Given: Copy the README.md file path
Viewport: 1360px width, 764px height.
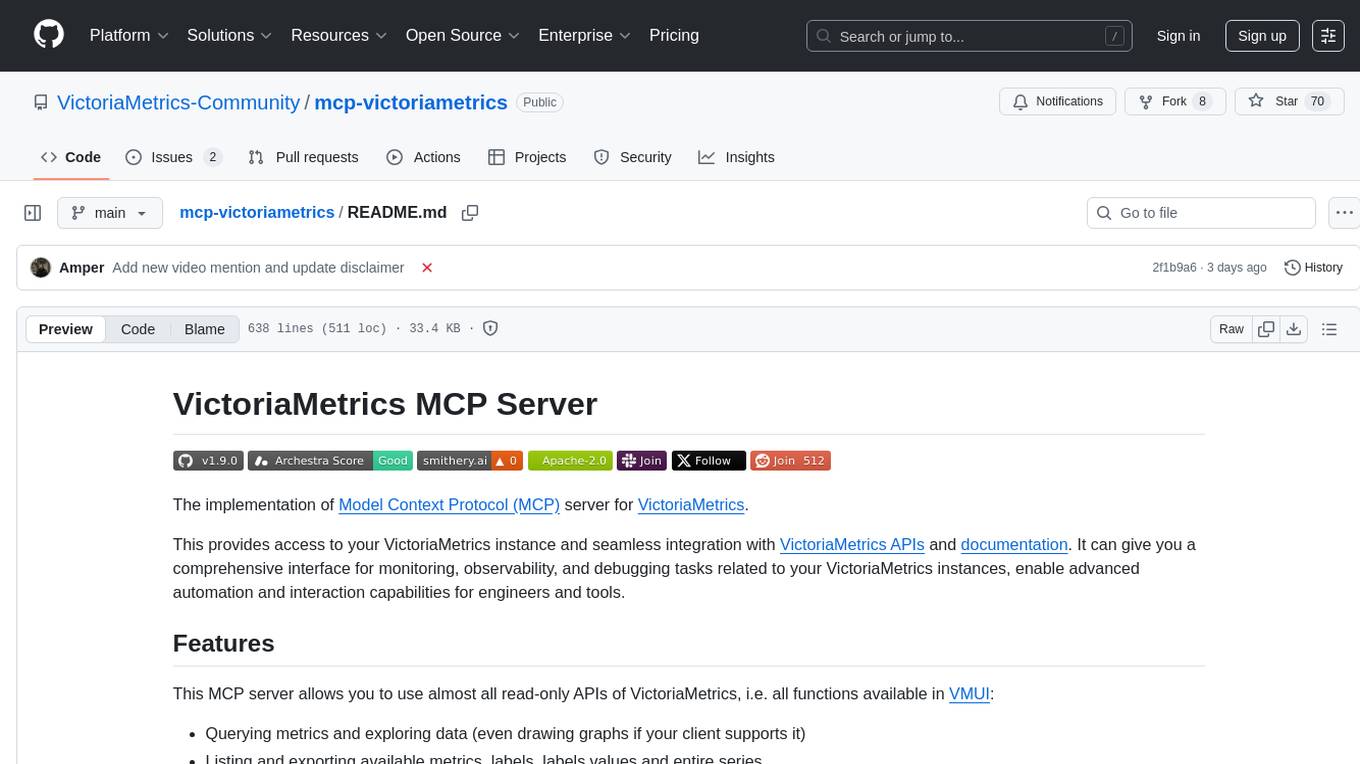Looking at the screenshot, I should pos(470,213).
